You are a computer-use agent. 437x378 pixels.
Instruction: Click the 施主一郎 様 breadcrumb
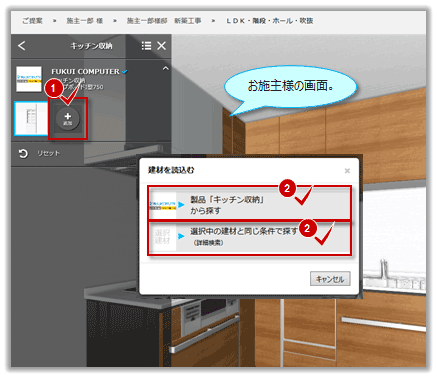[85, 21]
